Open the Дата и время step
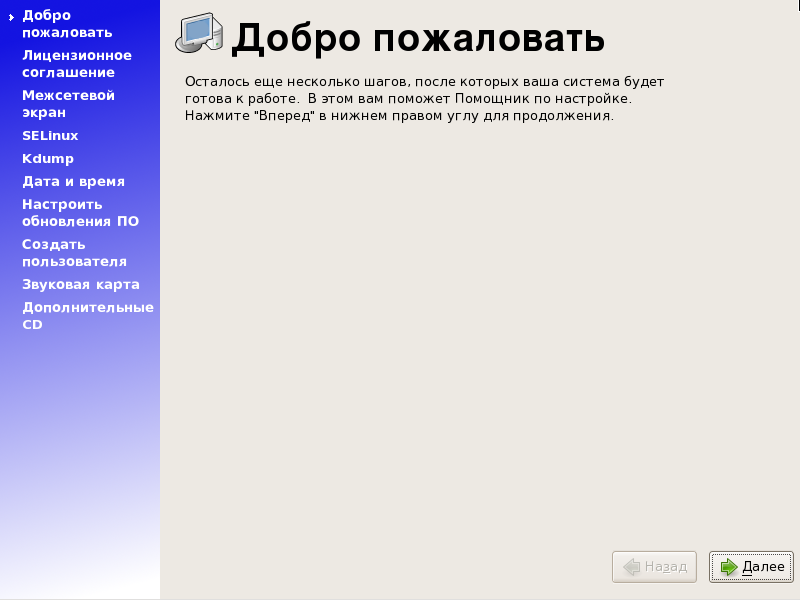The height and width of the screenshot is (600, 800). click(x=73, y=181)
